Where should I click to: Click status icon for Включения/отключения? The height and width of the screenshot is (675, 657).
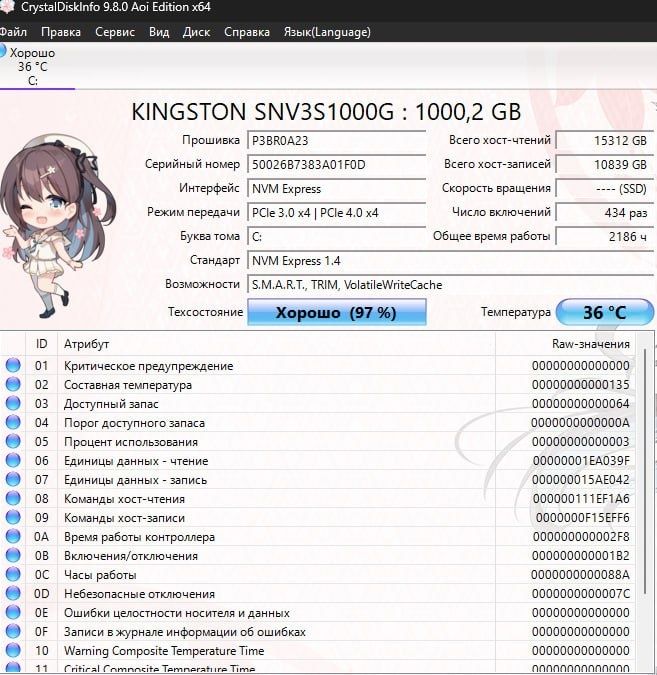coord(13,555)
